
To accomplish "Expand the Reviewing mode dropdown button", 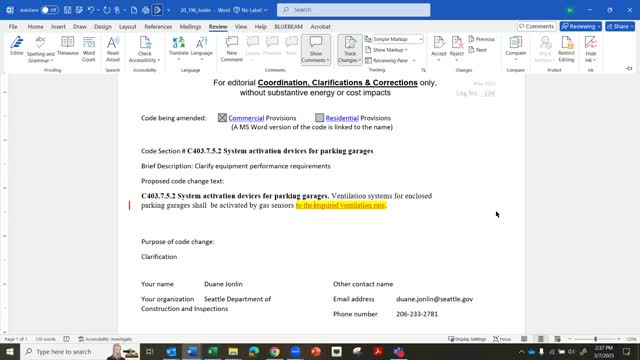I will pyautogui.click(x=581, y=27).
